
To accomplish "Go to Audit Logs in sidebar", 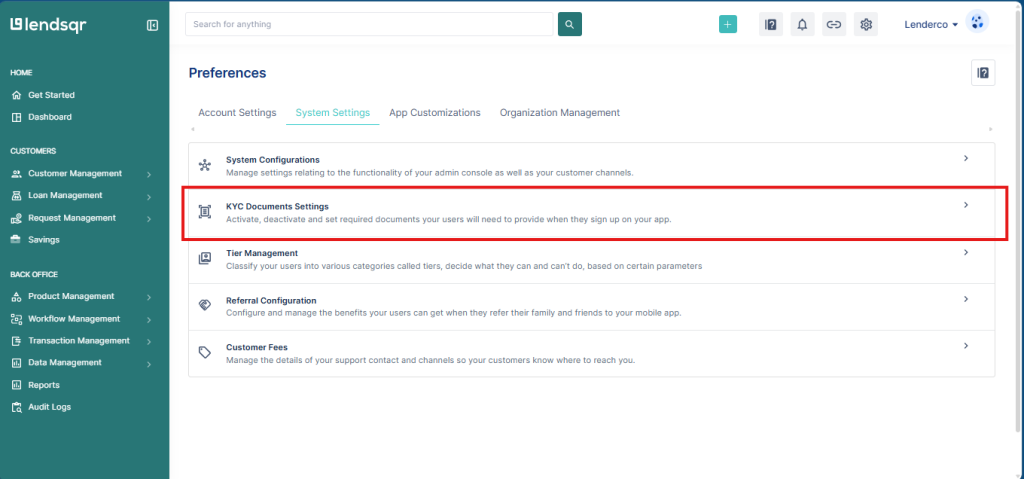I will pyautogui.click(x=49, y=407).
